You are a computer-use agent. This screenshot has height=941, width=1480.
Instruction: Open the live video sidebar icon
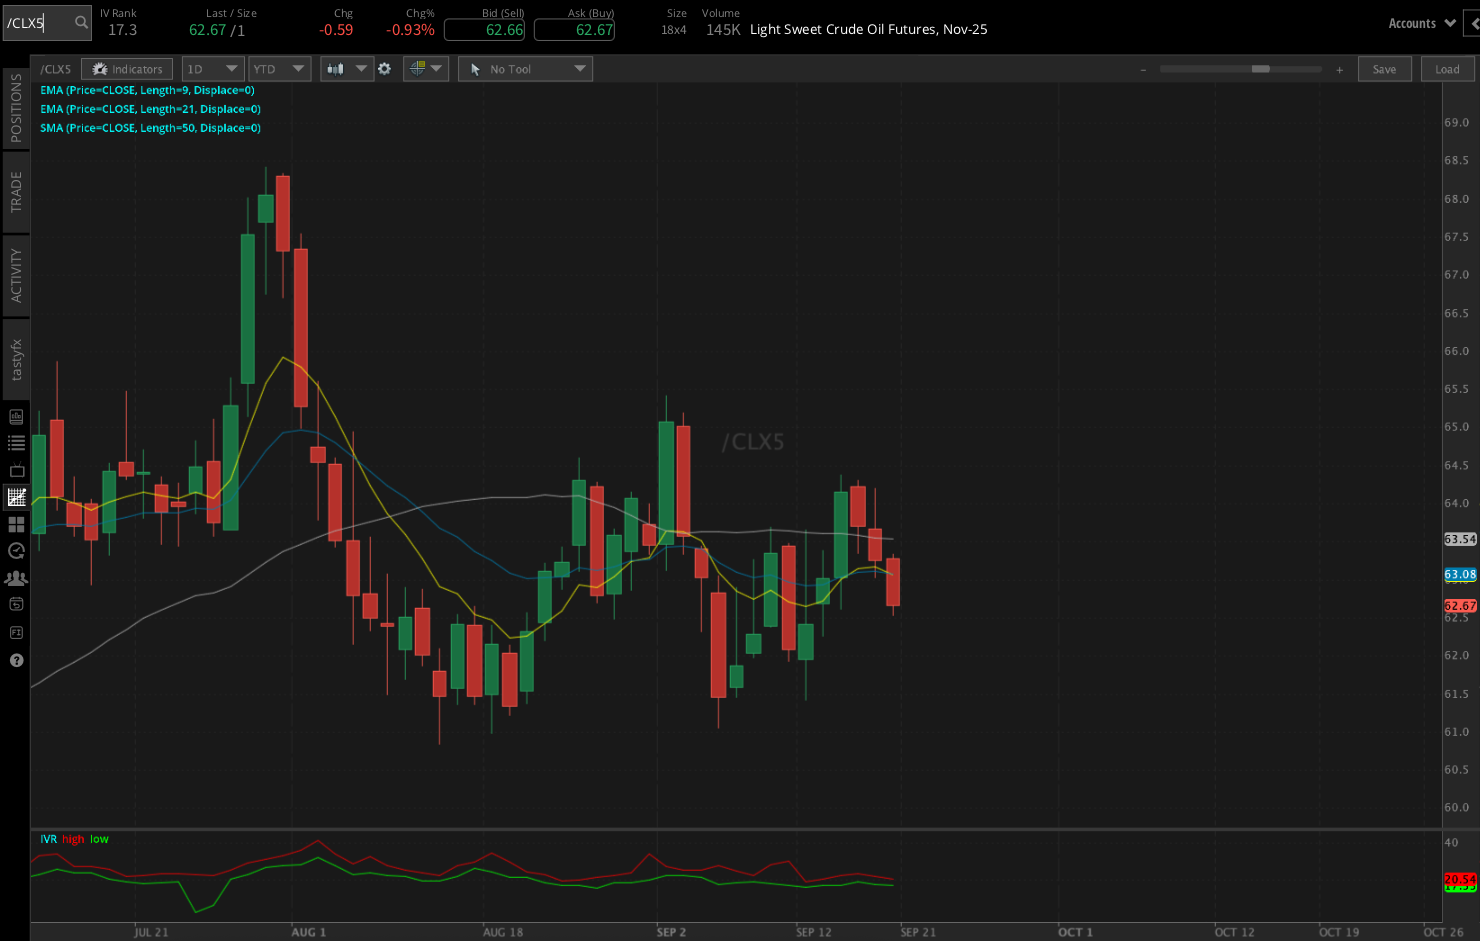click(16, 470)
